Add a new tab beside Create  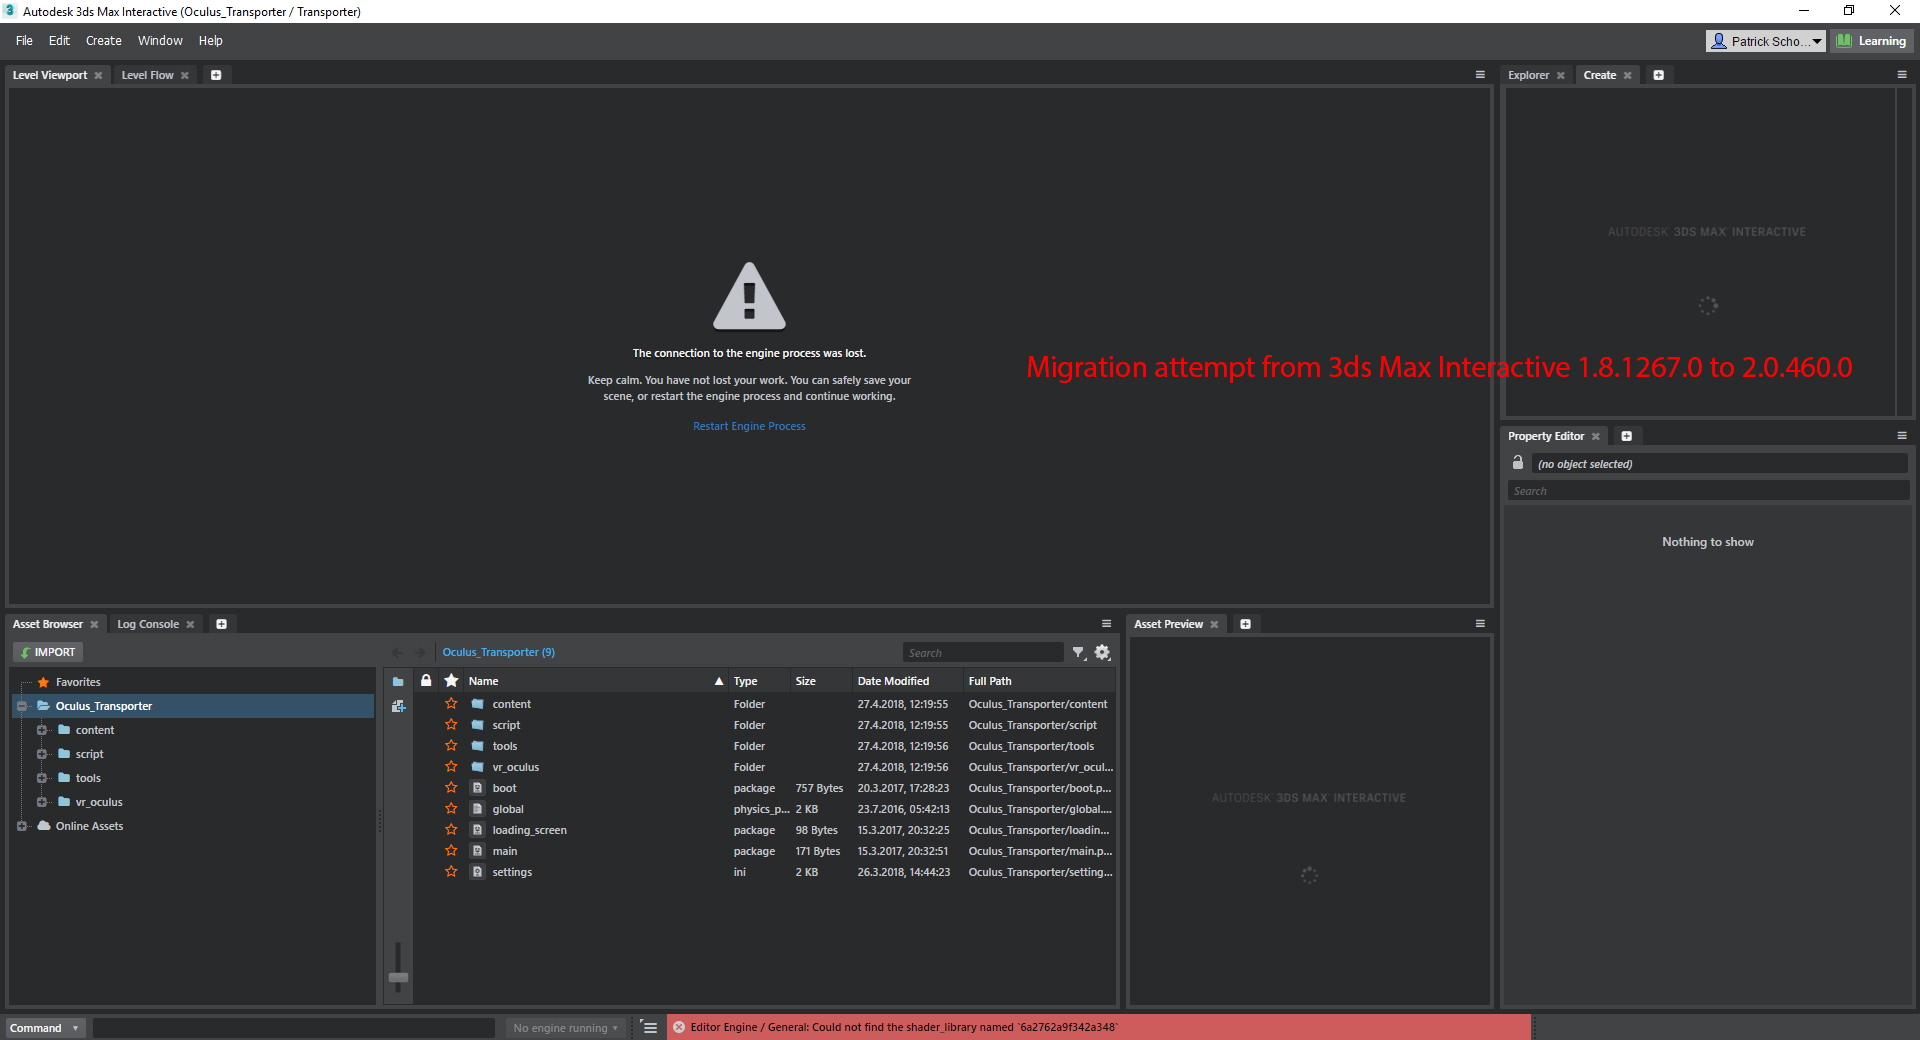[1659, 75]
